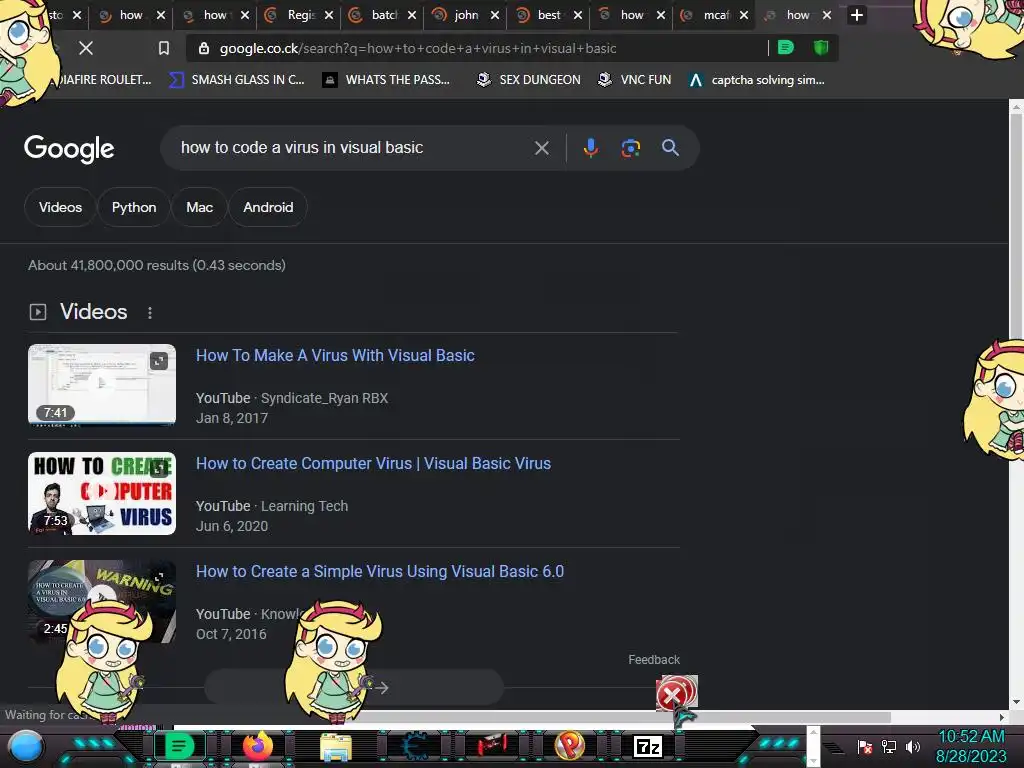
Task: Open Firefox from the taskbar
Action: (x=258, y=746)
